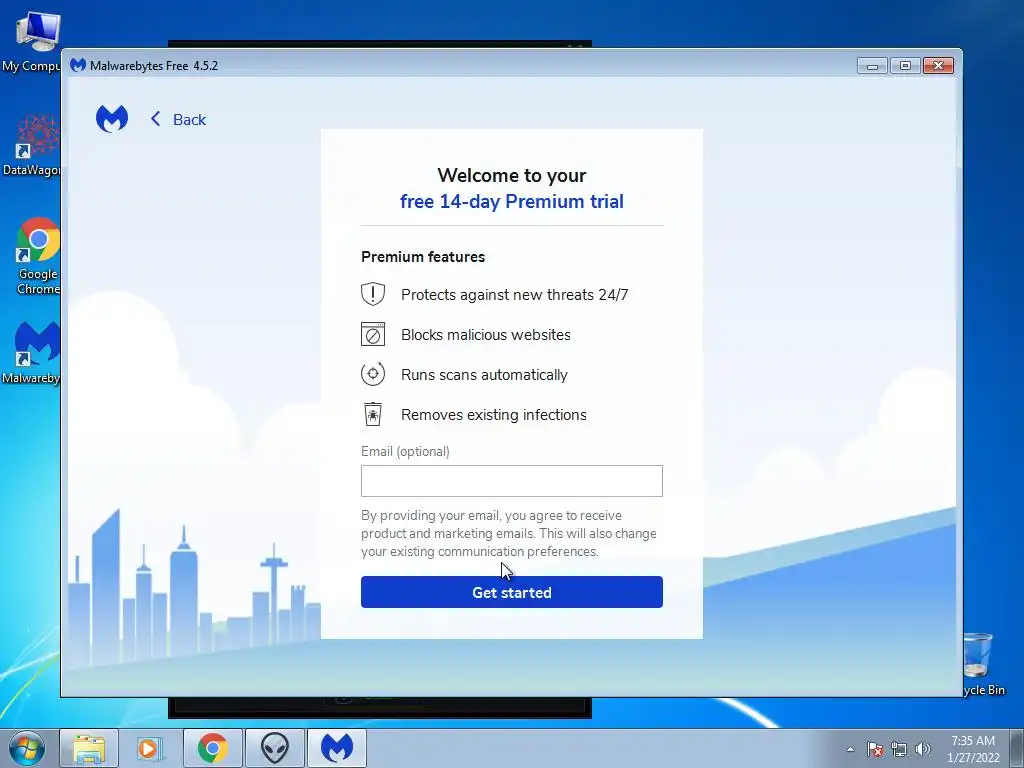Click the shield icon for threat protection
This screenshot has height=768, width=1024.
(373, 294)
